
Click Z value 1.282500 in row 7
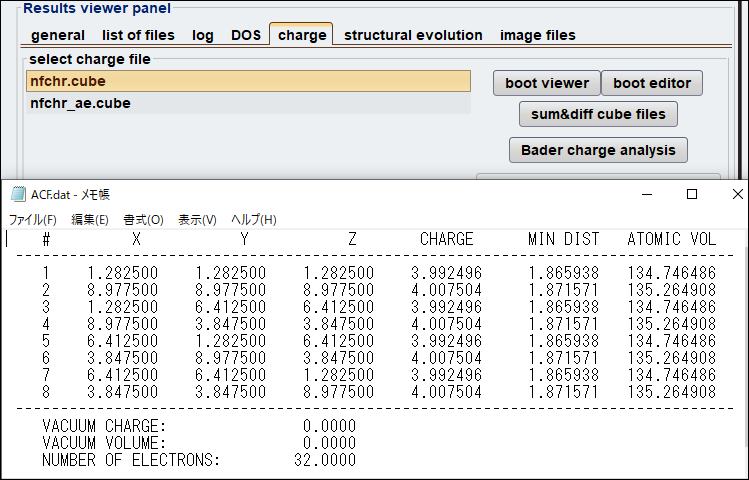pyautogui.click(x=338, y=375)
